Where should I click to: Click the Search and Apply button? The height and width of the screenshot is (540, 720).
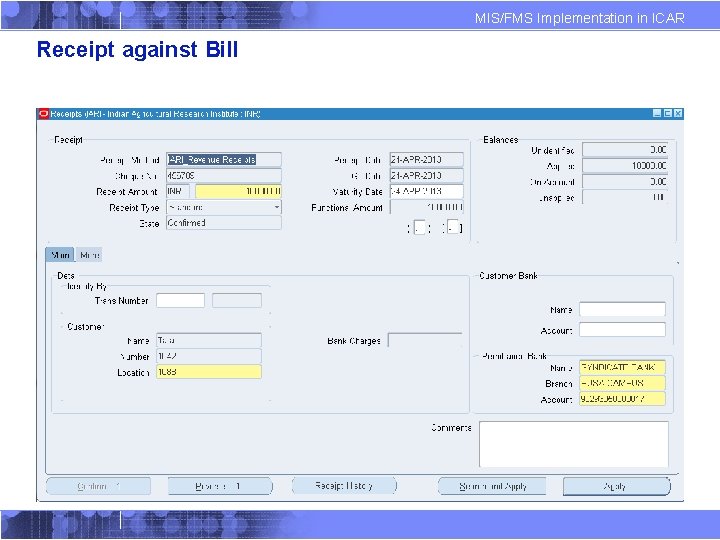coord(492,486)
